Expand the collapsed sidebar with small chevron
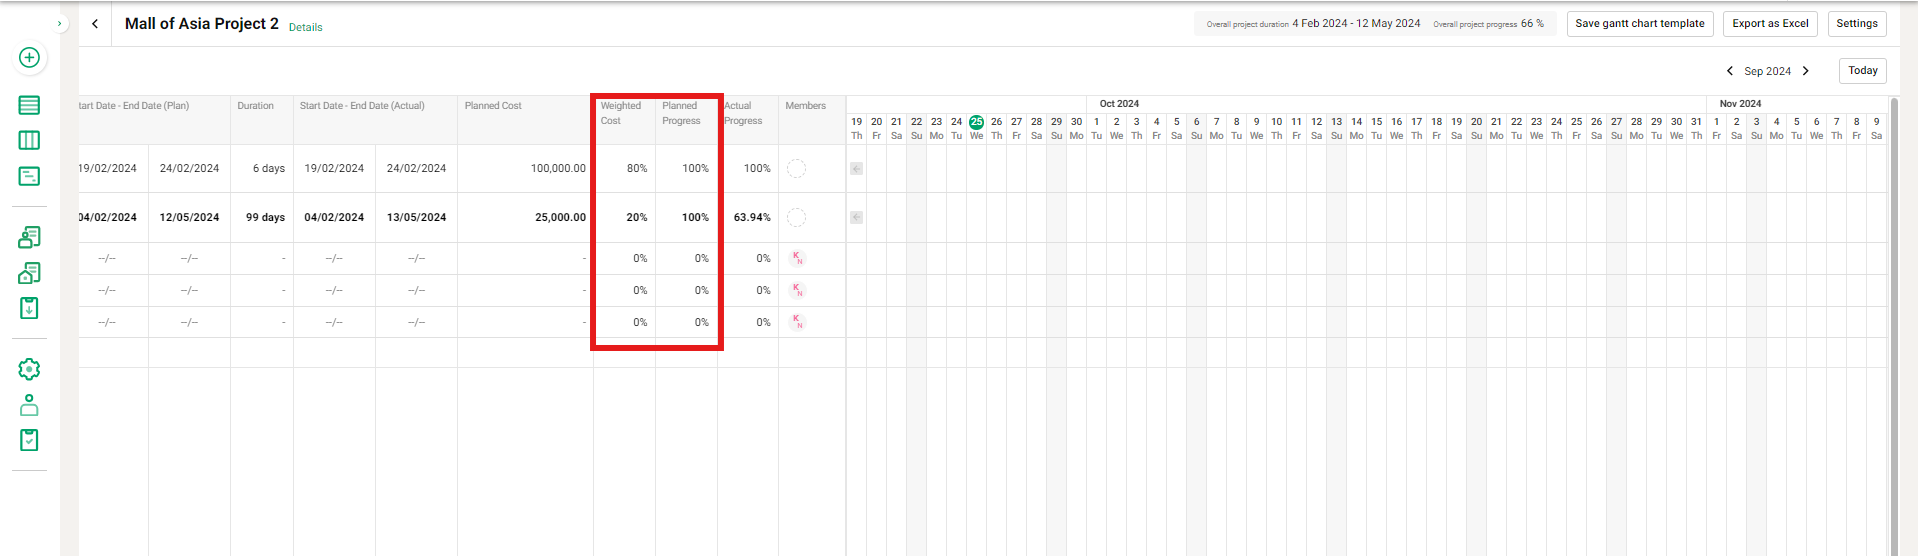 coord(60,24)
